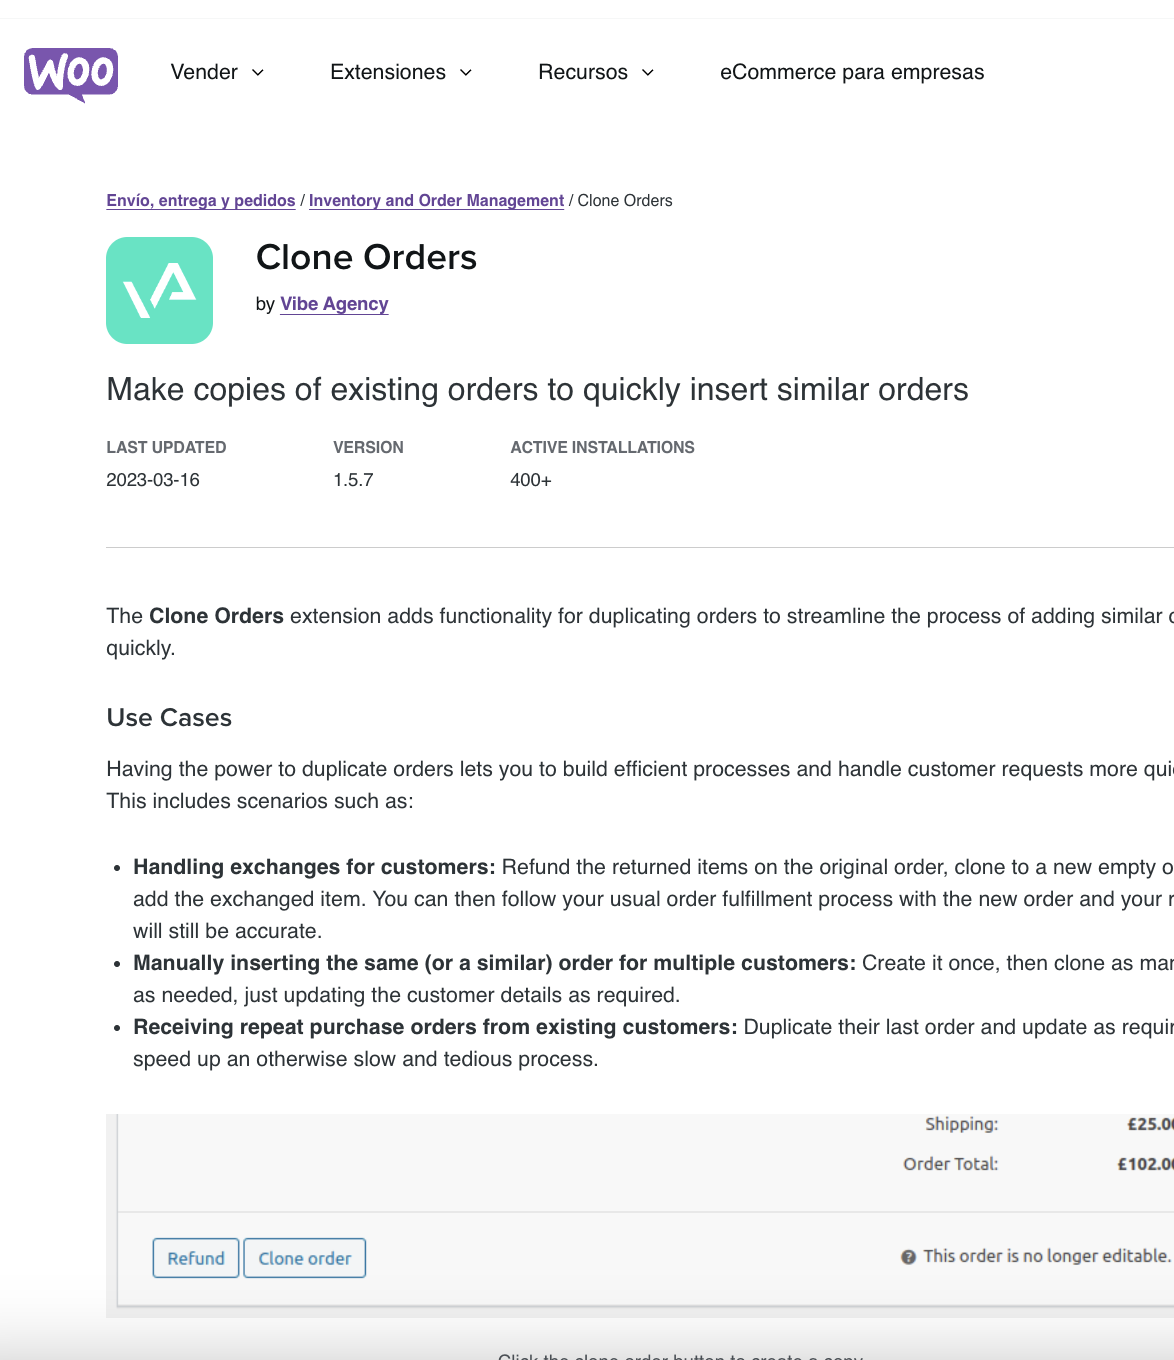Click the Woo logo
1174x1360 pixels.
(x=70, y=72)
